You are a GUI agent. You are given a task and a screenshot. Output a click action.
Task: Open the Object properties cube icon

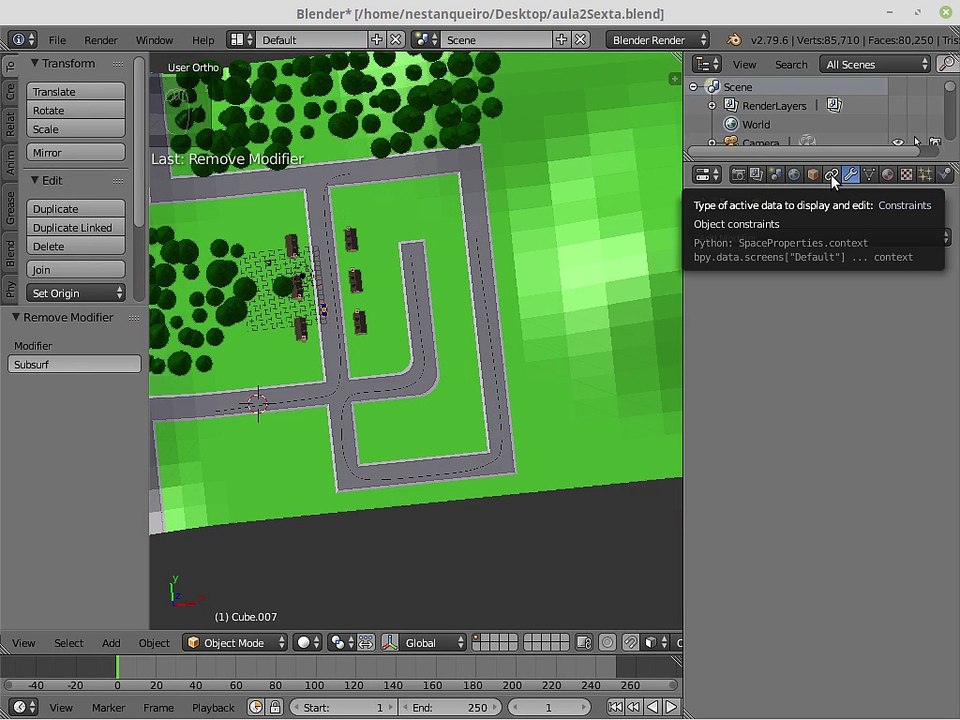pos(813,175)
